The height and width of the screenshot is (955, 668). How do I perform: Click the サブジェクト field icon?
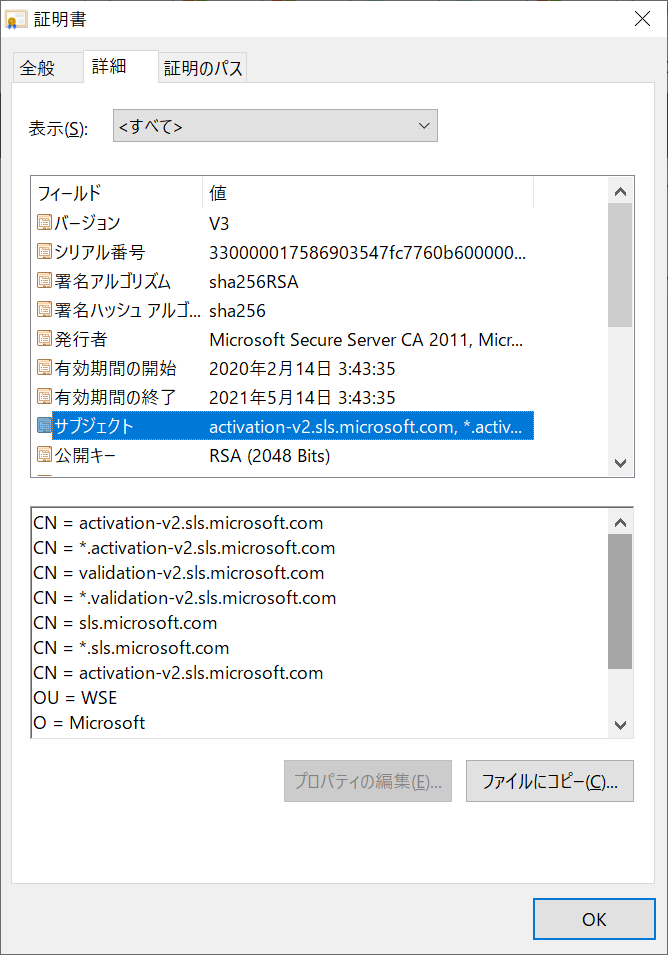click(44, 426)
